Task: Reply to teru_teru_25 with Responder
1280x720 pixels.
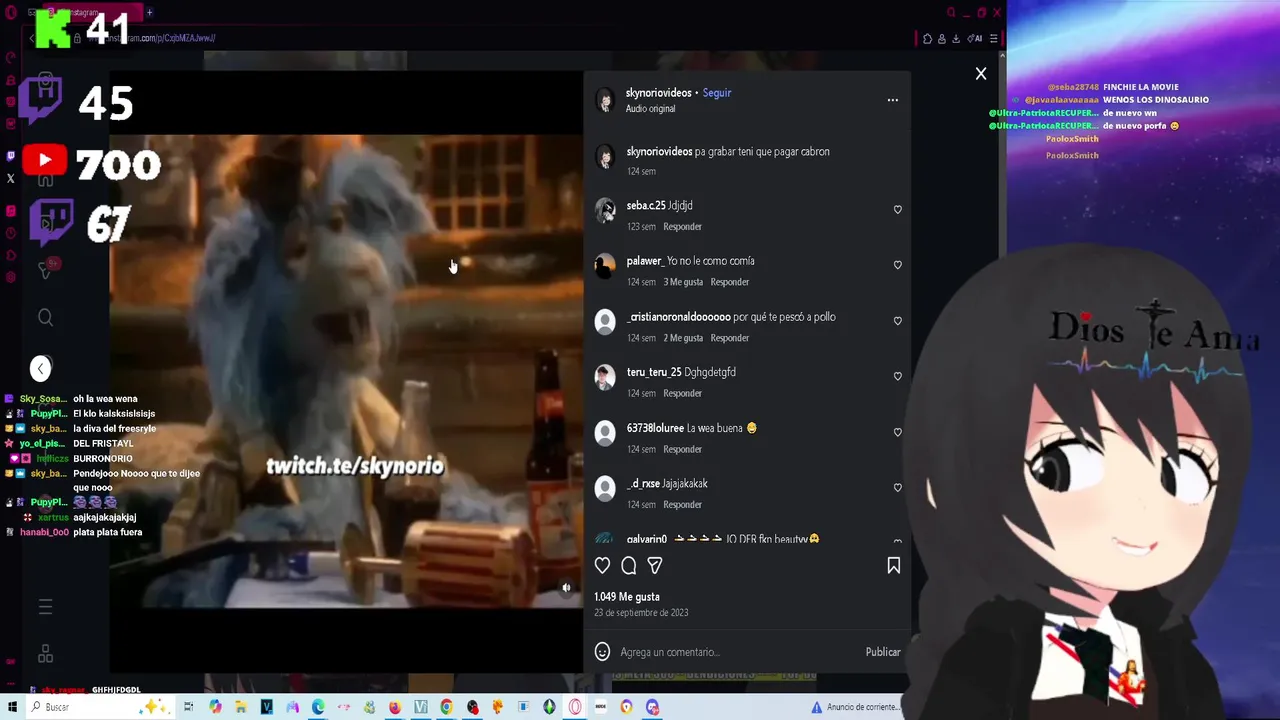Action: coord(682,394)
